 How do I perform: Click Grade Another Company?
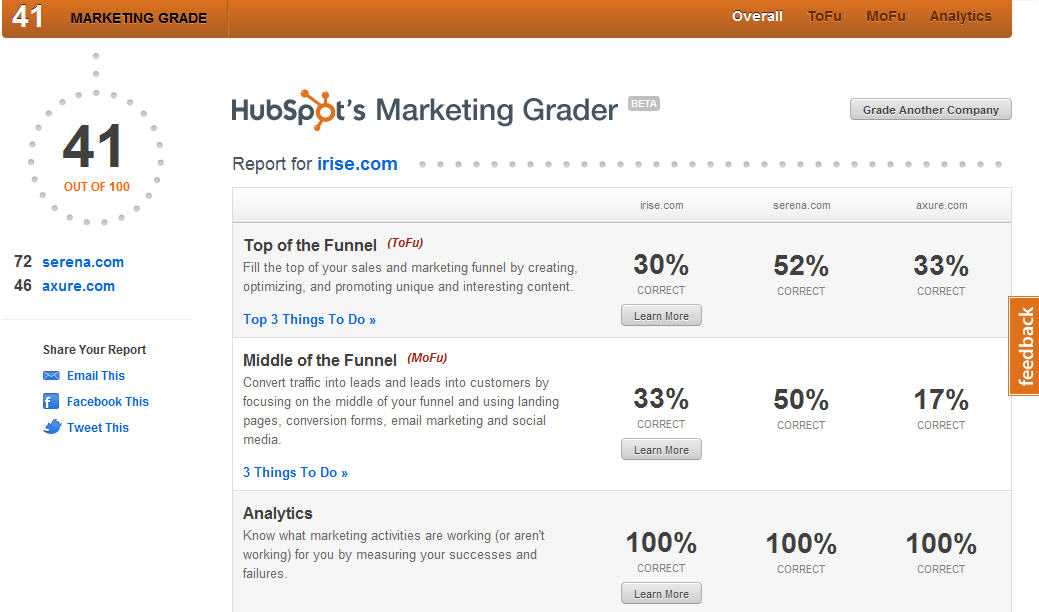pyautogui.click(x=929, y=109)
